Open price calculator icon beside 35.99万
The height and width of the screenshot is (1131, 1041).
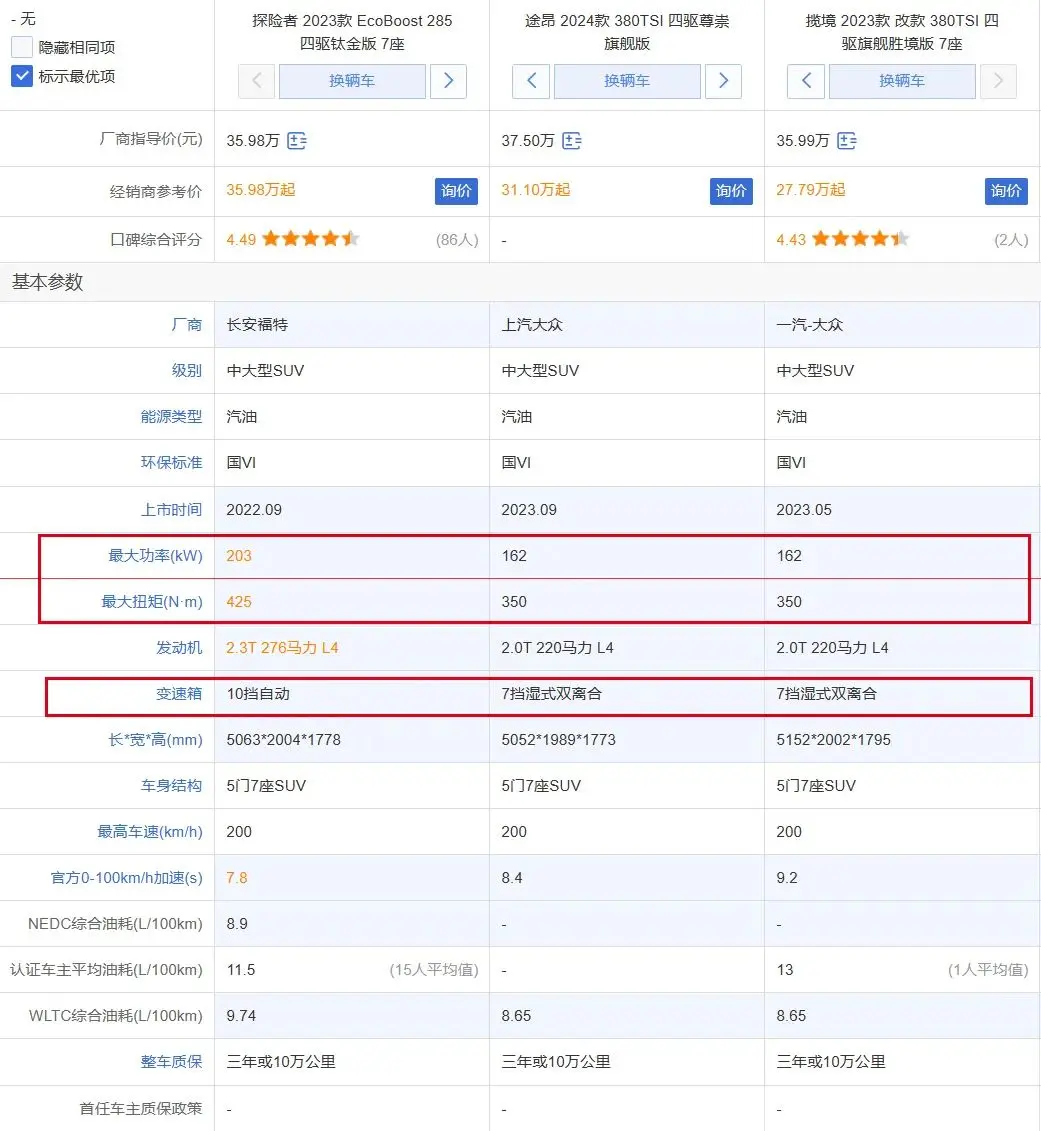847,141
